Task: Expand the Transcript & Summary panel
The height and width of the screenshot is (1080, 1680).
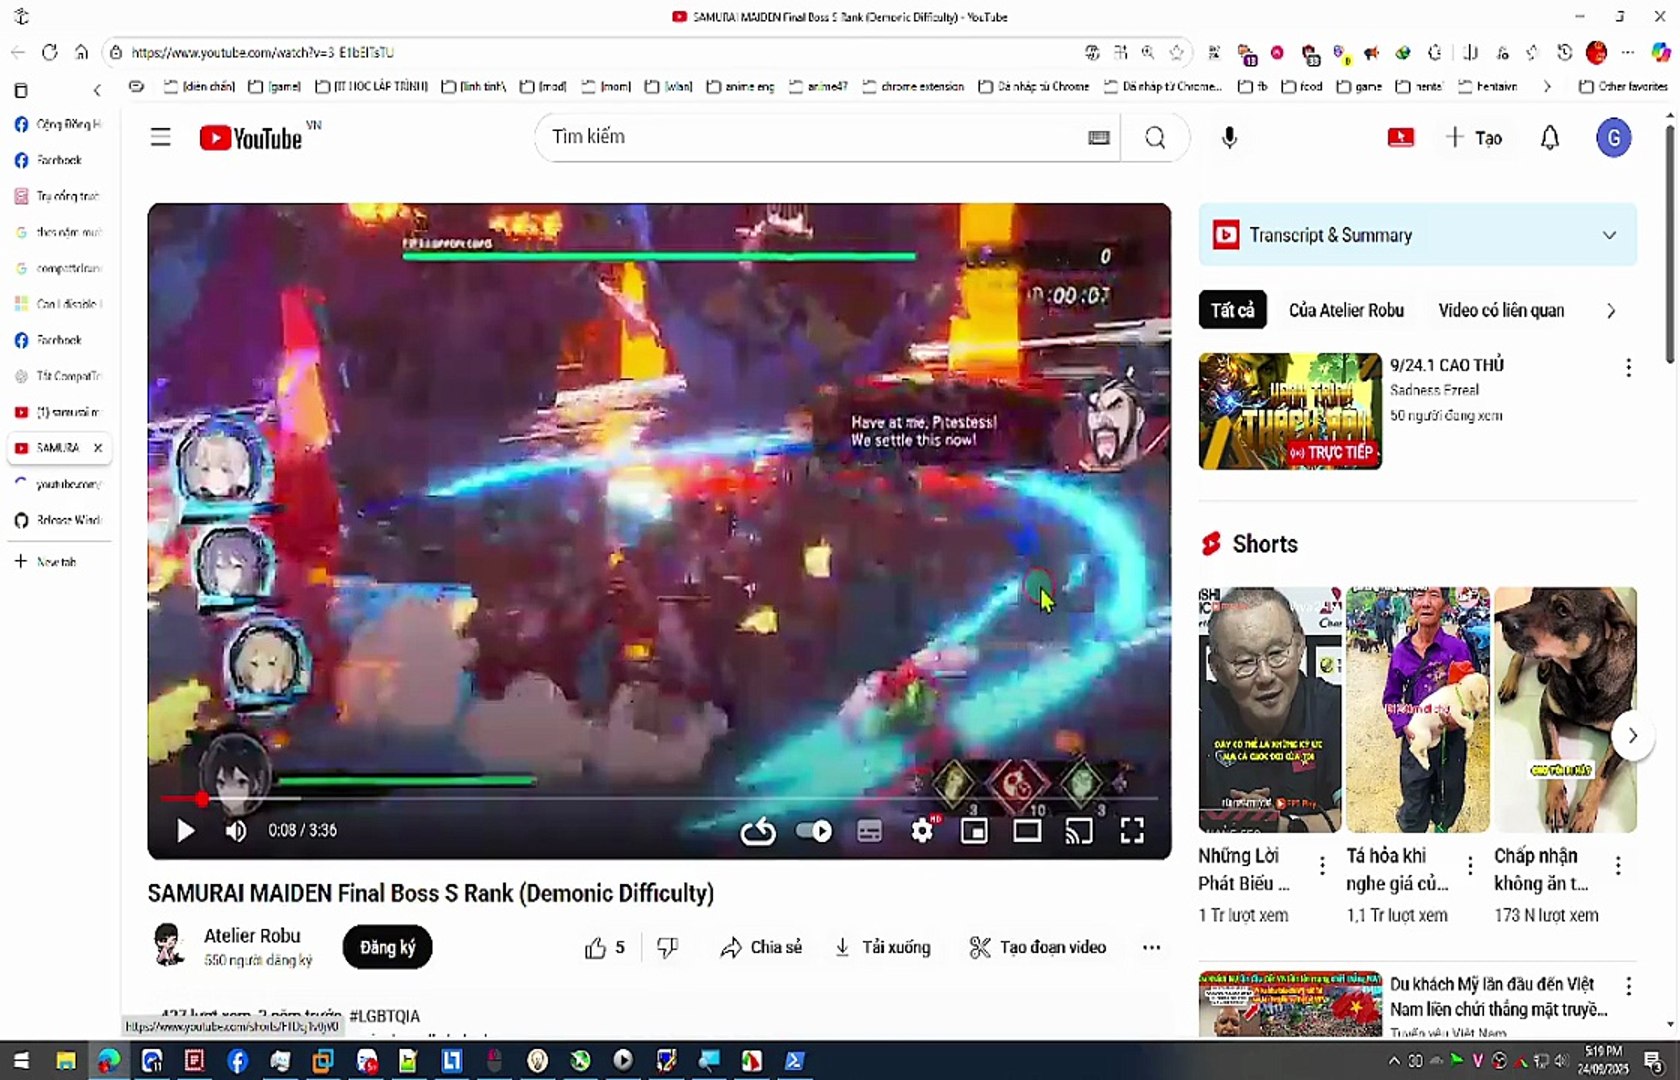Action: click(x=1609, y=235)
